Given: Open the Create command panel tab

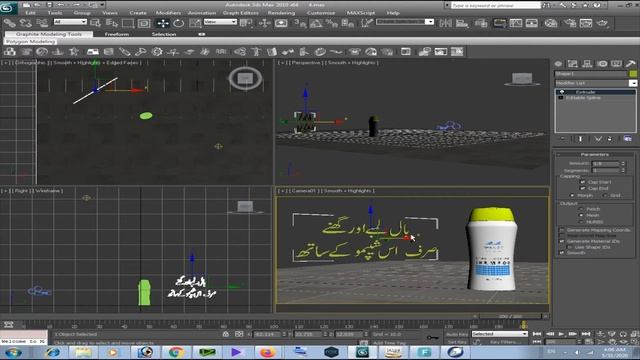Looking at the screenshot, I should pos(558,64).
